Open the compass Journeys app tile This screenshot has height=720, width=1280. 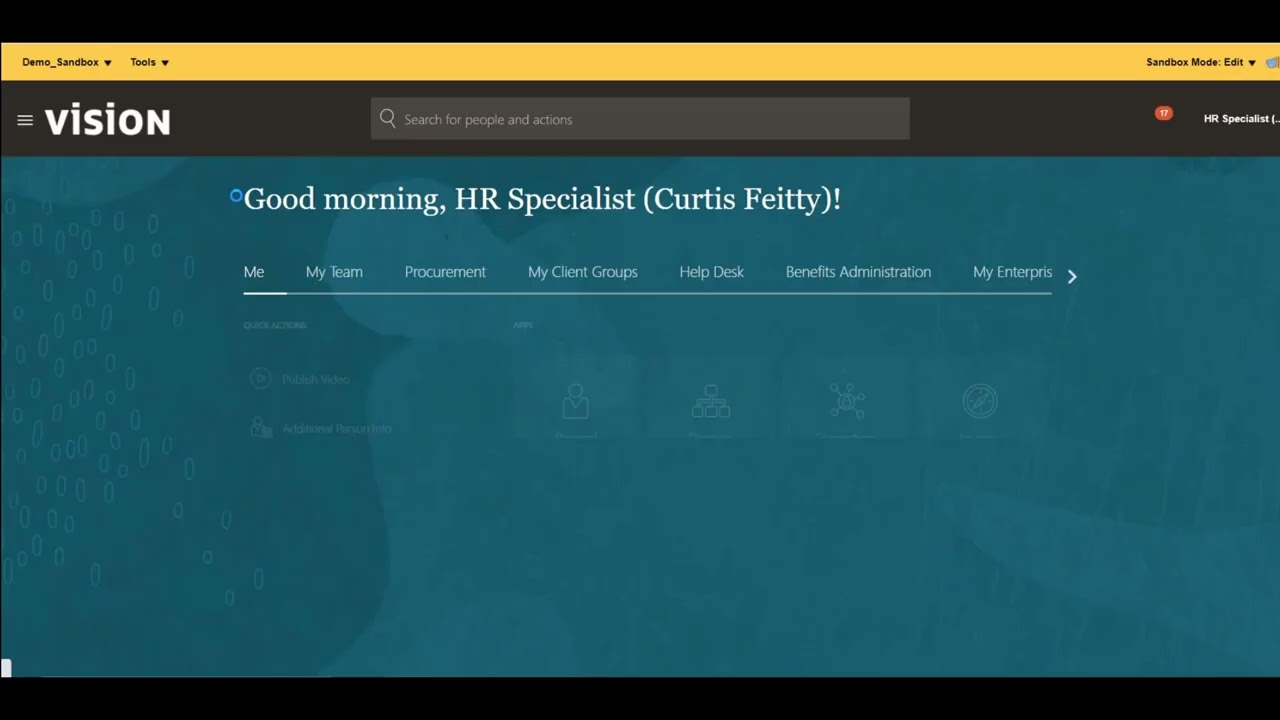click(x=980, y=401)
